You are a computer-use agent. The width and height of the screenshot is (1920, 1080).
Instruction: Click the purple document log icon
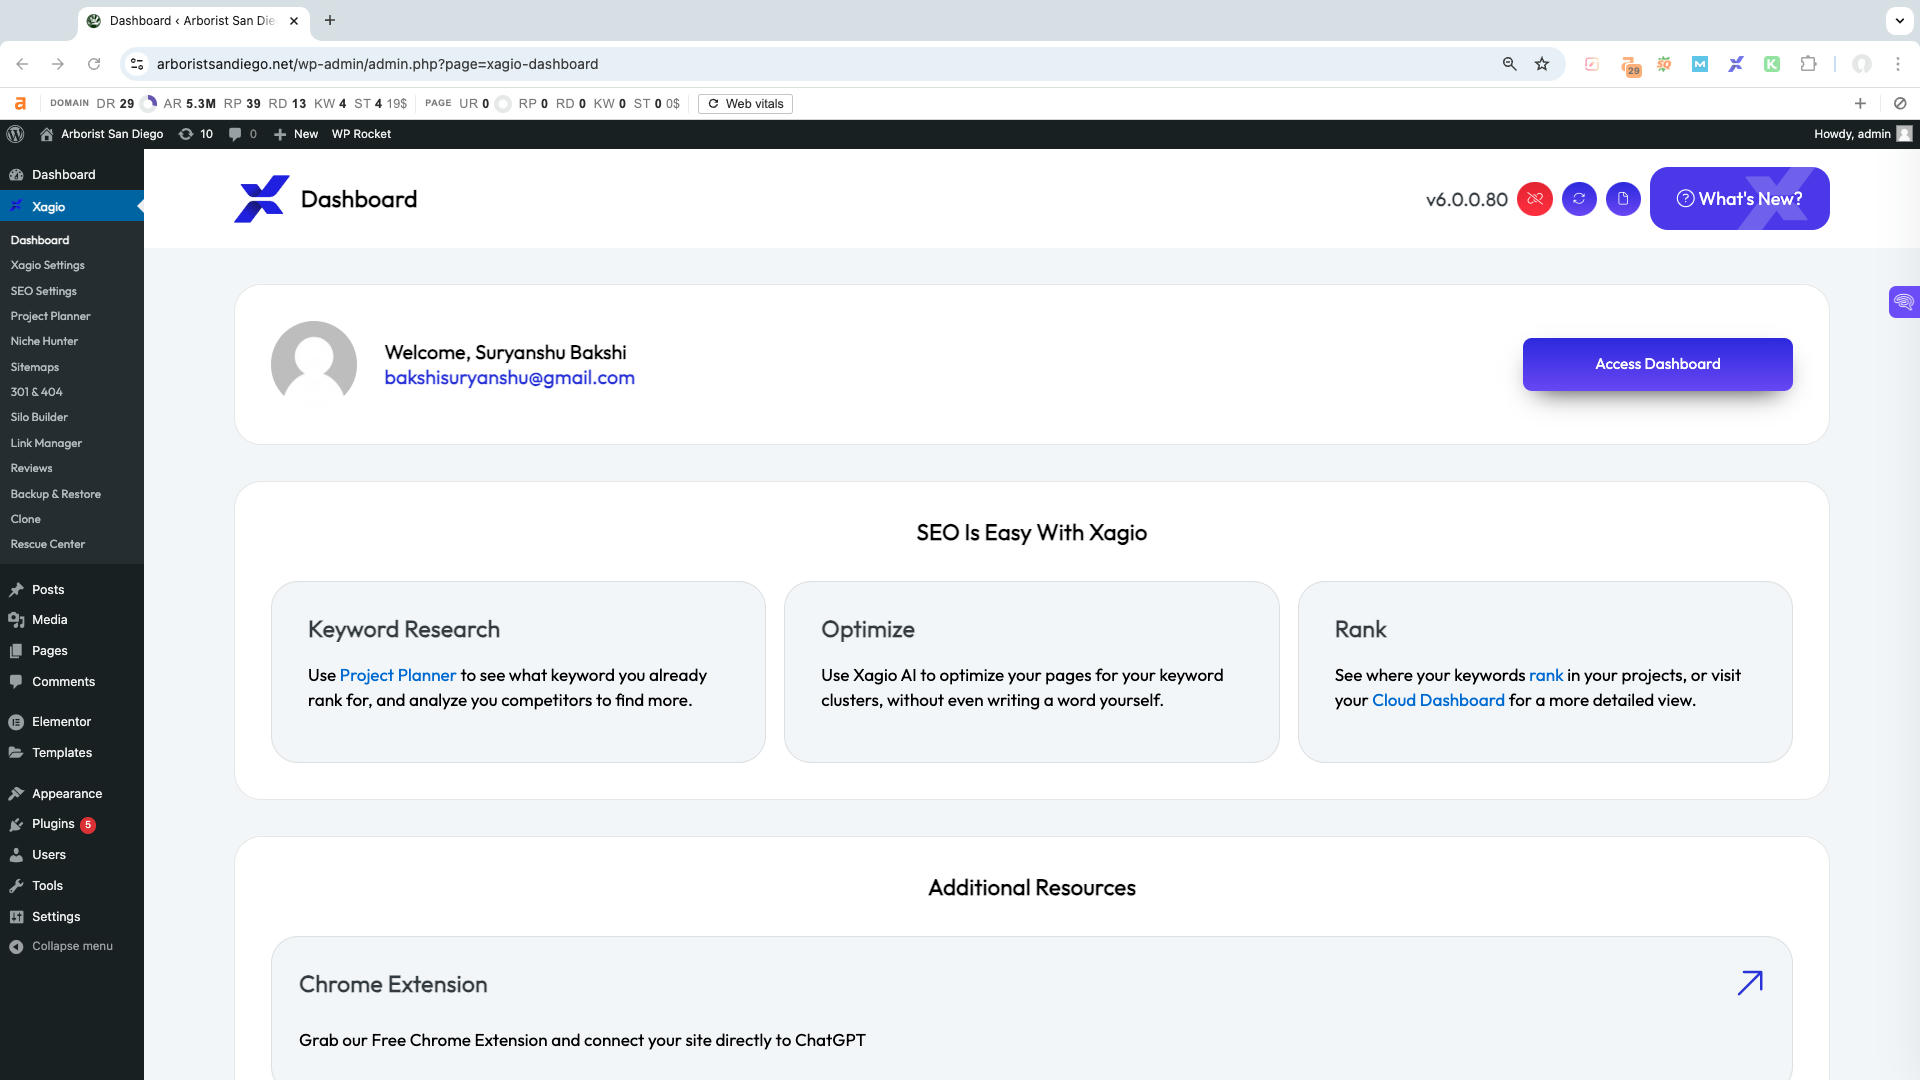pyautogui.click(x=1623, y=199)
